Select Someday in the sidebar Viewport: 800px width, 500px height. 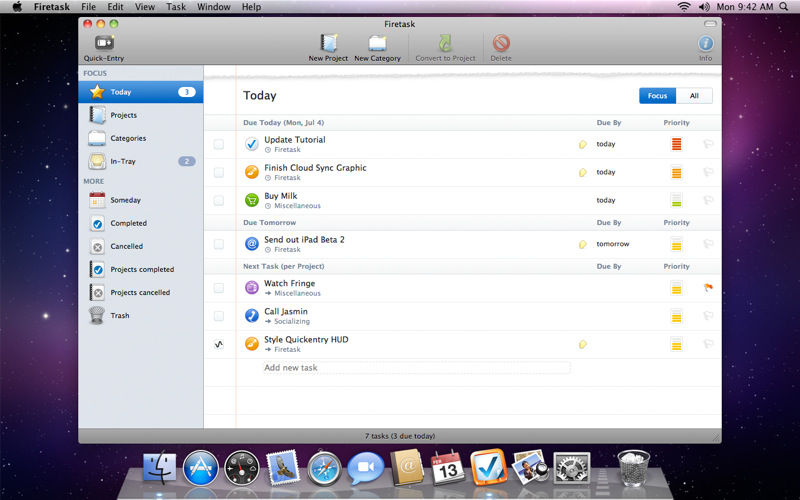coord(125,200)
